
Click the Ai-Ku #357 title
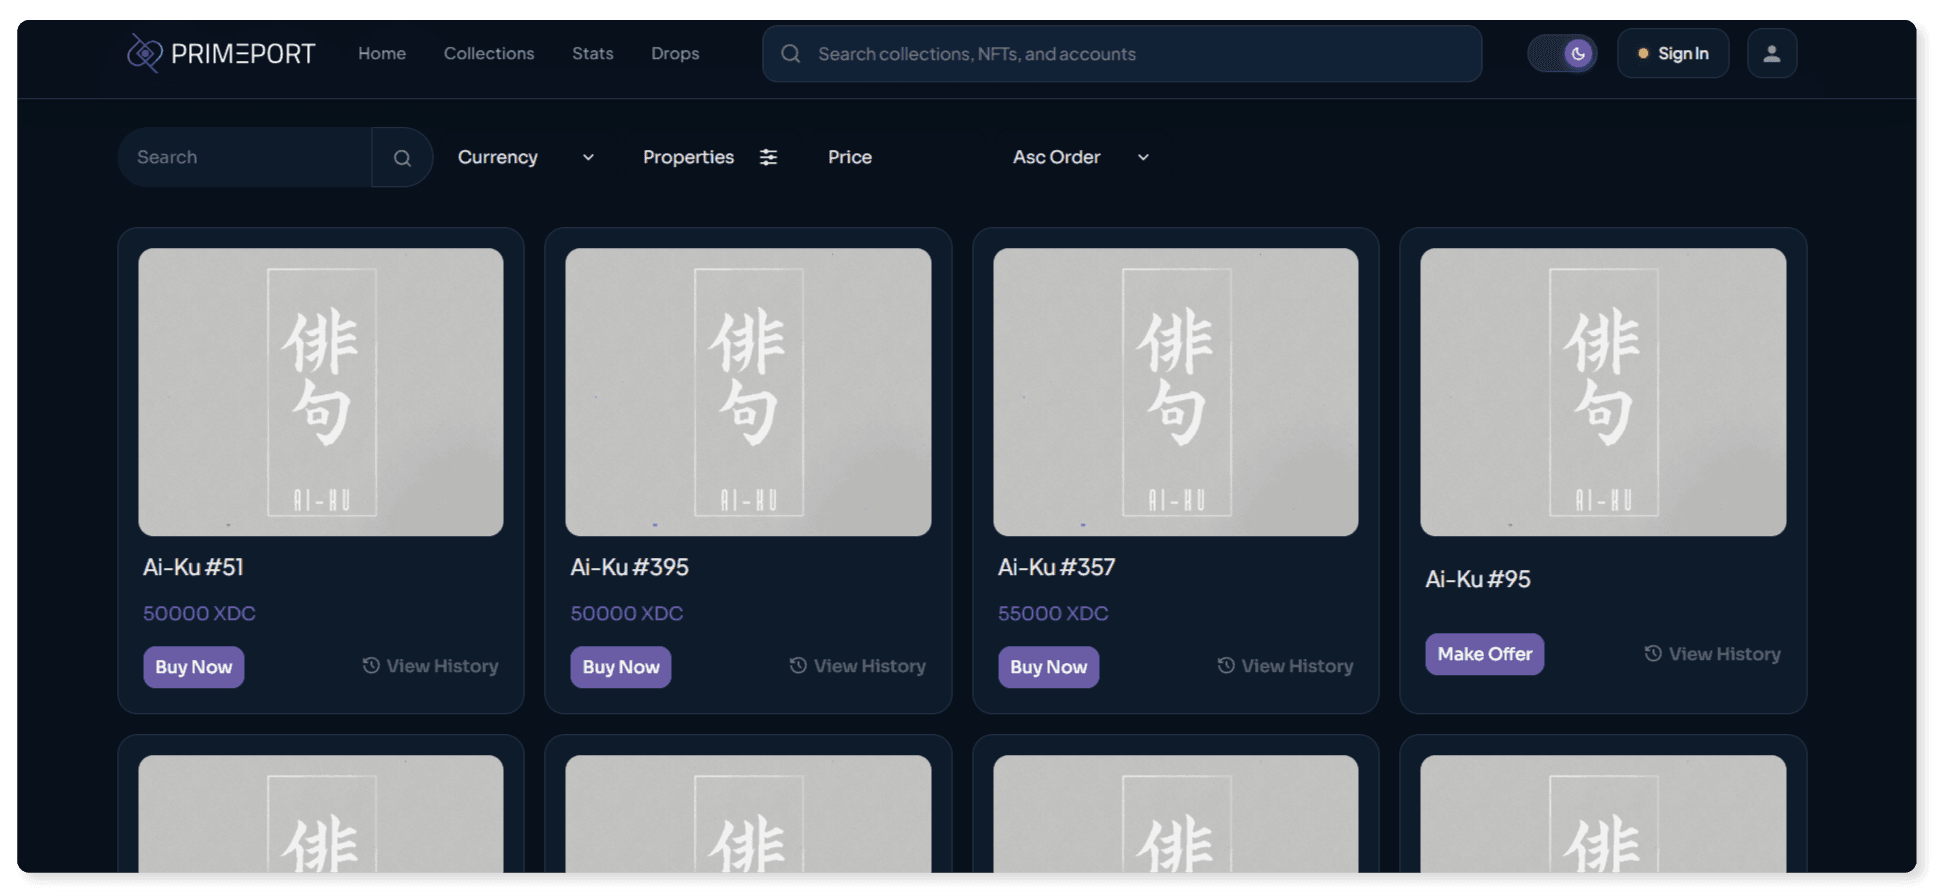click(1057, 568)
